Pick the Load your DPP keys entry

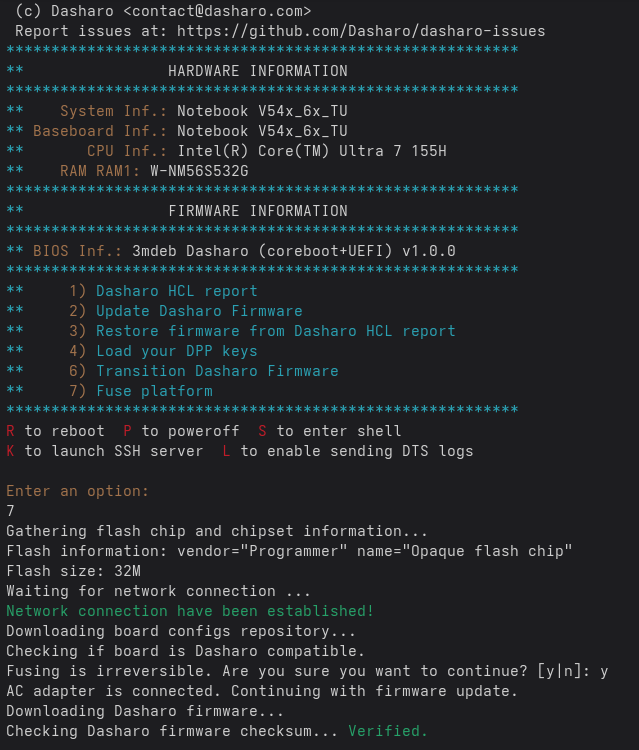coord(176,351)
